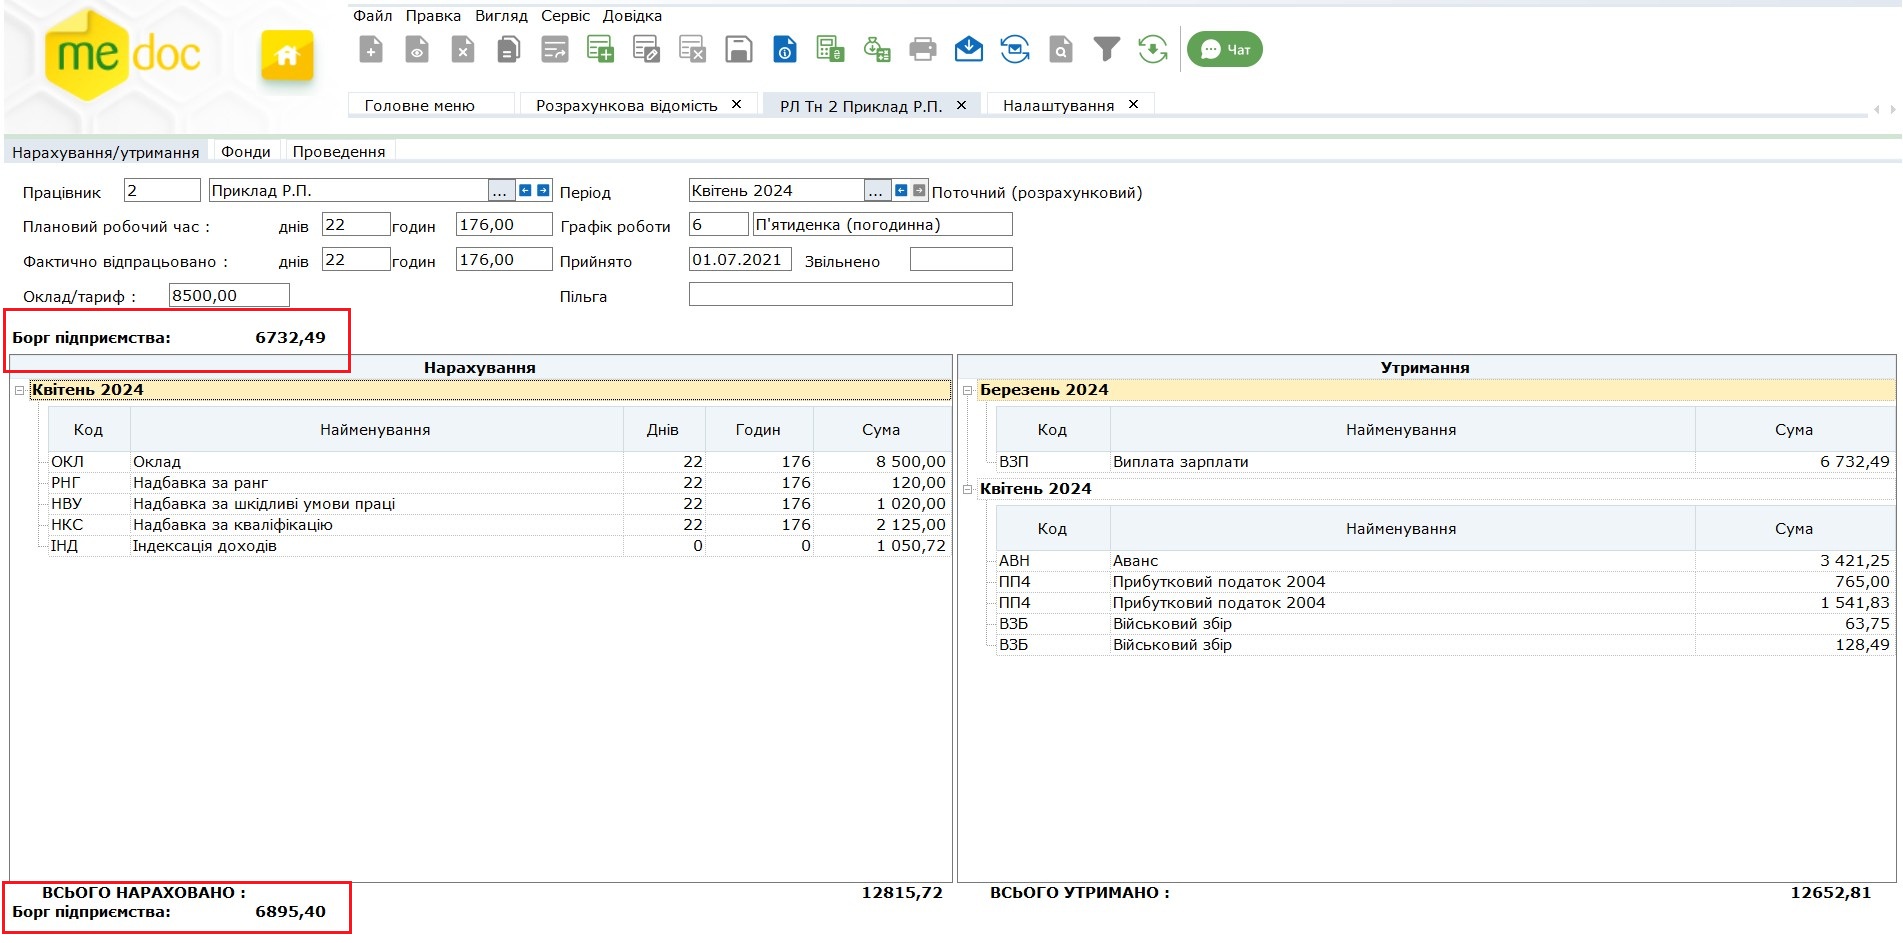This screenshot has height=943, width=1903.
Task: Switch to the Фонди tab
Action: click(x=245, y=152)
